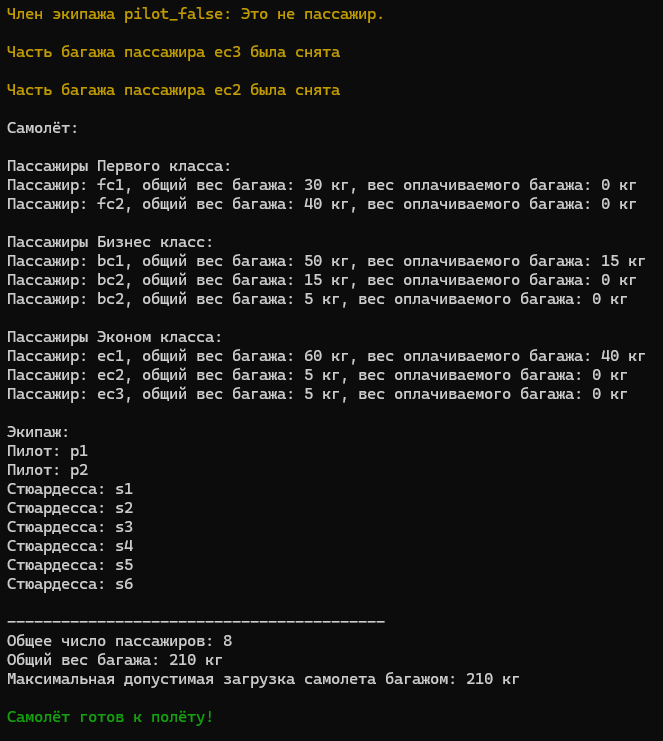663x741 pixels.
Task: Click the ec2 baggage removed message
Action: click(173, 90)
